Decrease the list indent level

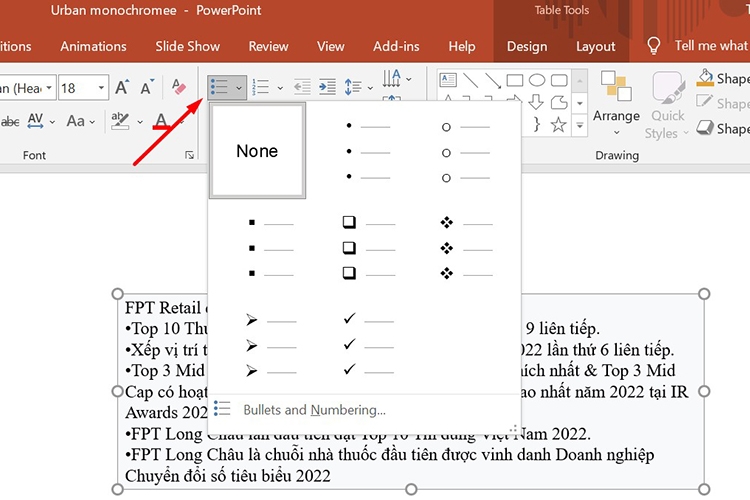click(302, 87)
